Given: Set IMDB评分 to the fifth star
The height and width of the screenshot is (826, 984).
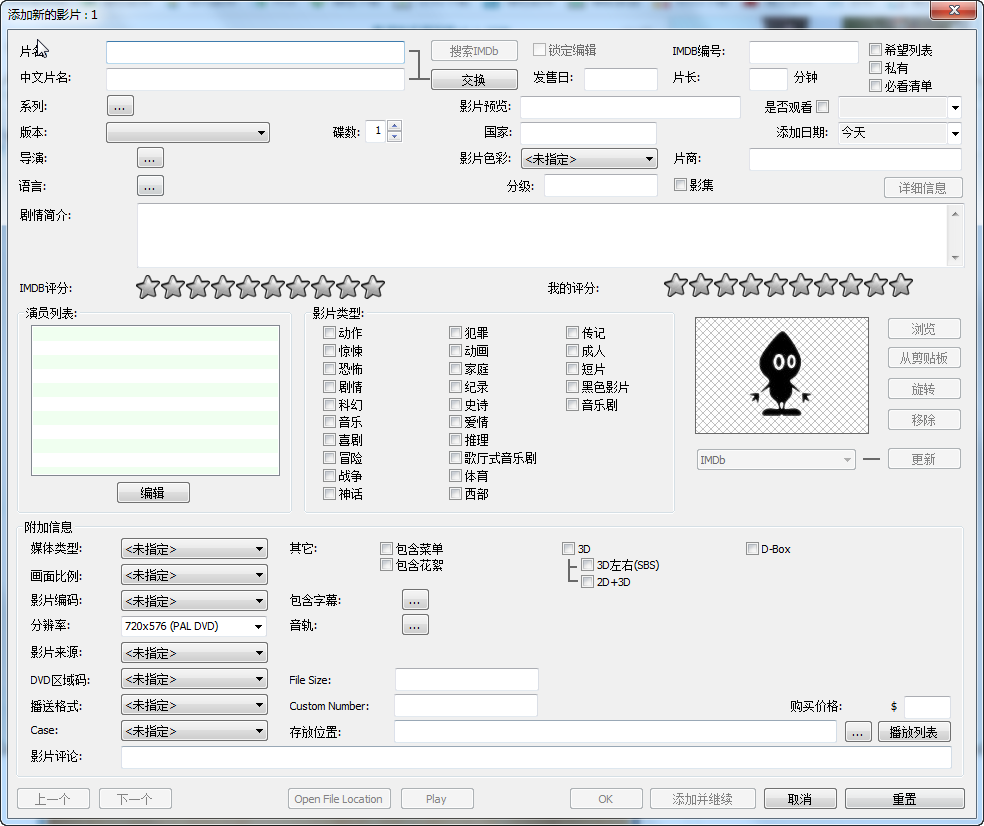Looking at the screenshot, I should pos(248,287).
